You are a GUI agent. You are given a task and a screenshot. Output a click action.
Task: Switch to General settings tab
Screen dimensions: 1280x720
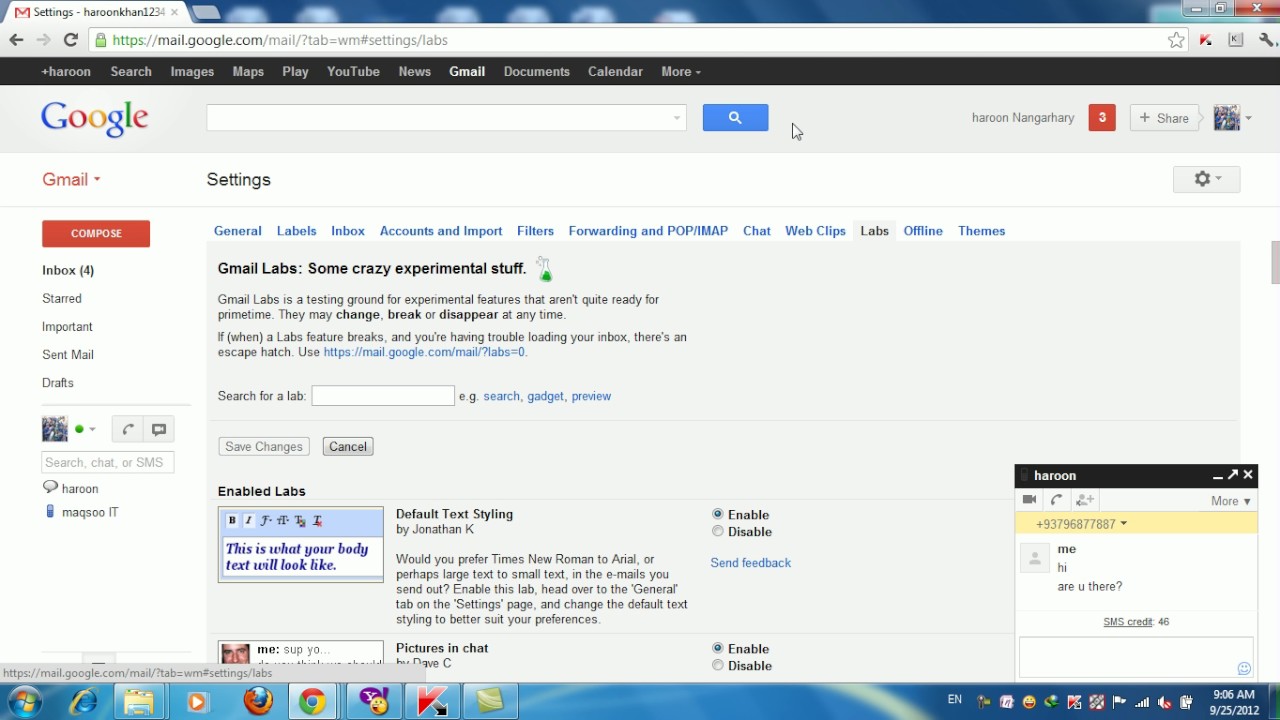pyautogui.click(x=237, y=231)
